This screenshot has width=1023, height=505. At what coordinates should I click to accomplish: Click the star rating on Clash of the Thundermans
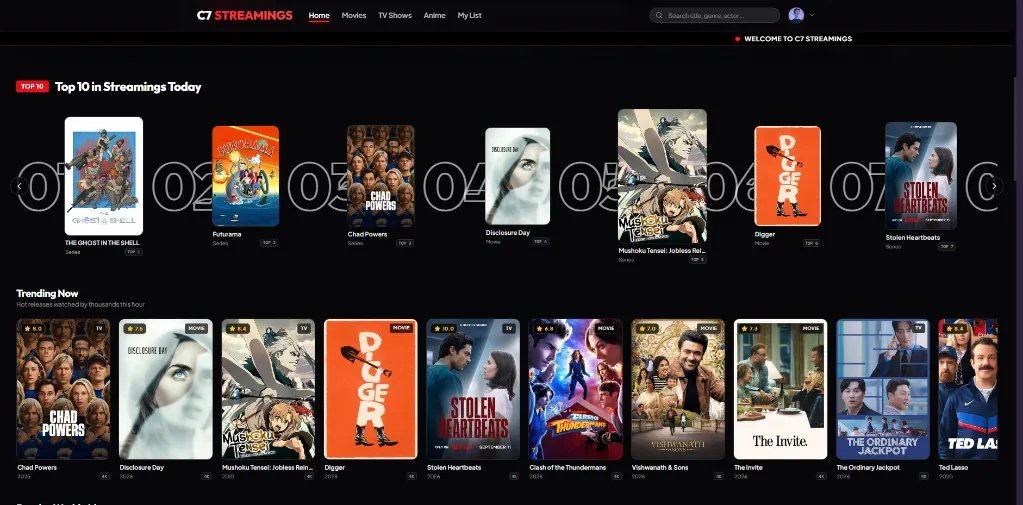(x=545, y=328)
